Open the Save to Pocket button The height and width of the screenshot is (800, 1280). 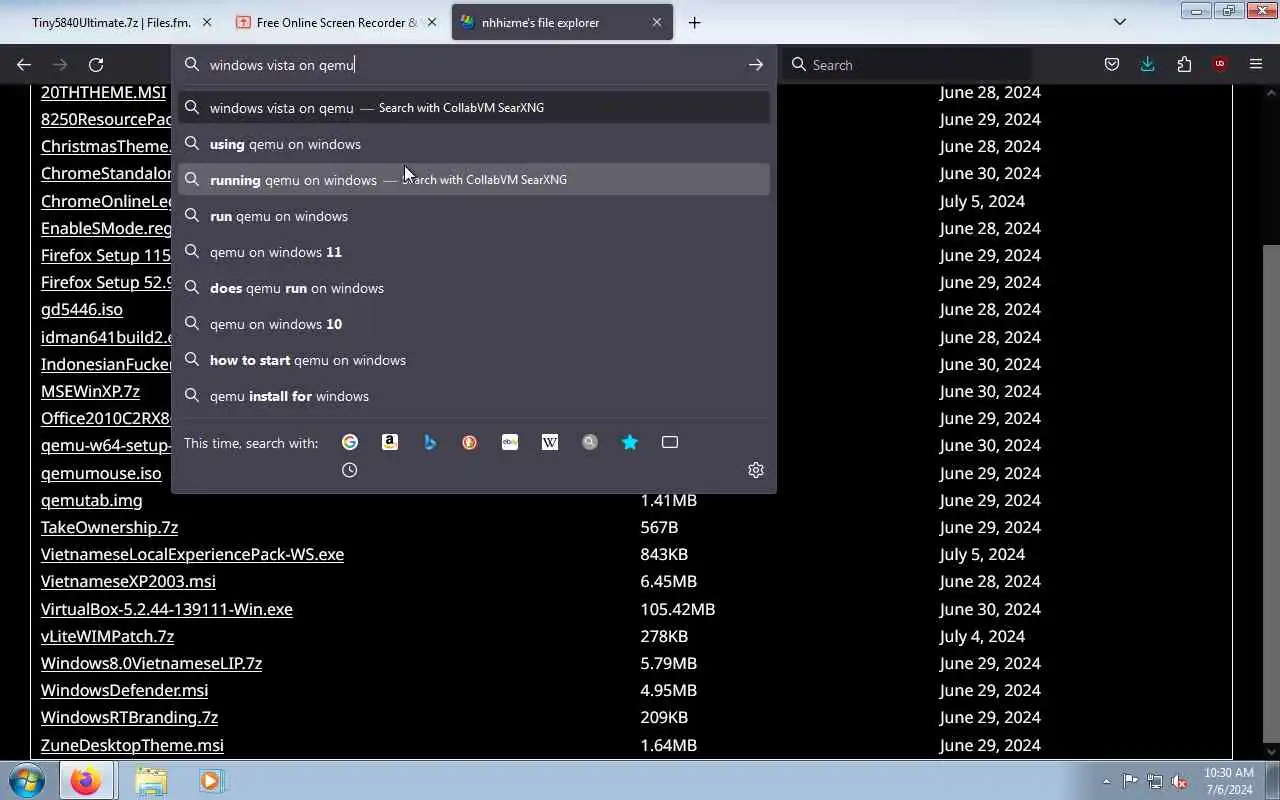tap(1112, 65)
